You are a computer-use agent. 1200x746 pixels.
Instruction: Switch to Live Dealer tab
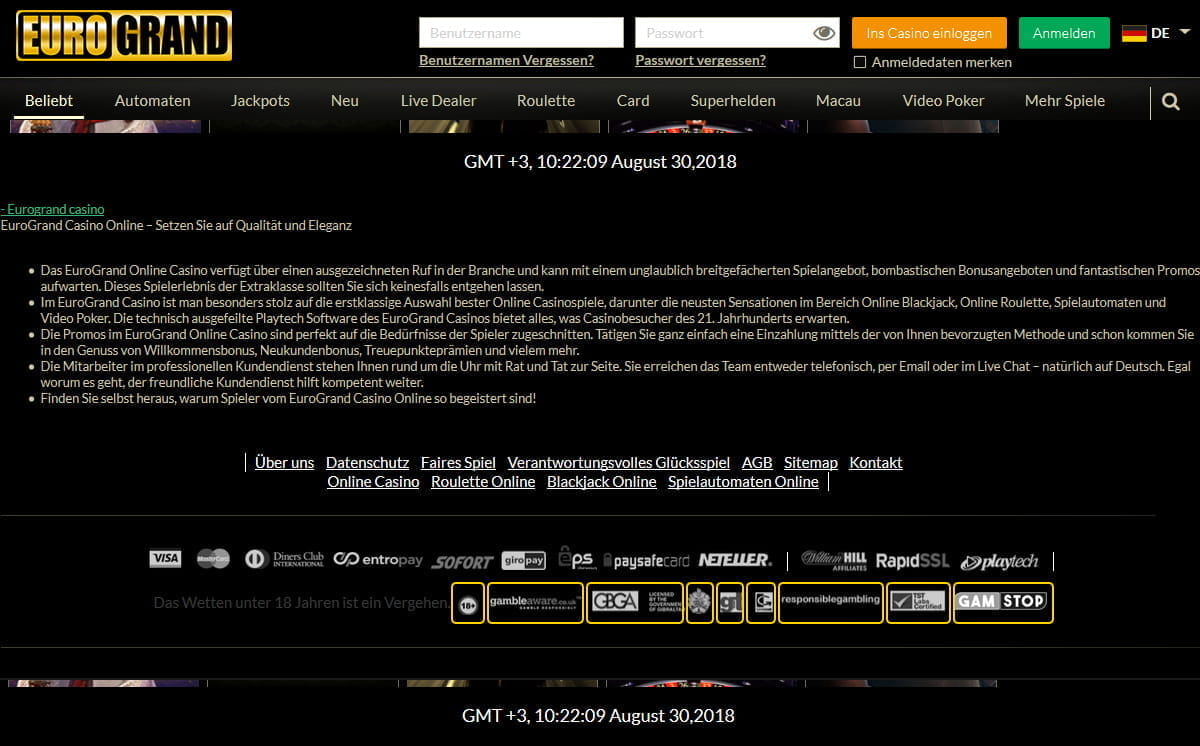click(438, 100)
